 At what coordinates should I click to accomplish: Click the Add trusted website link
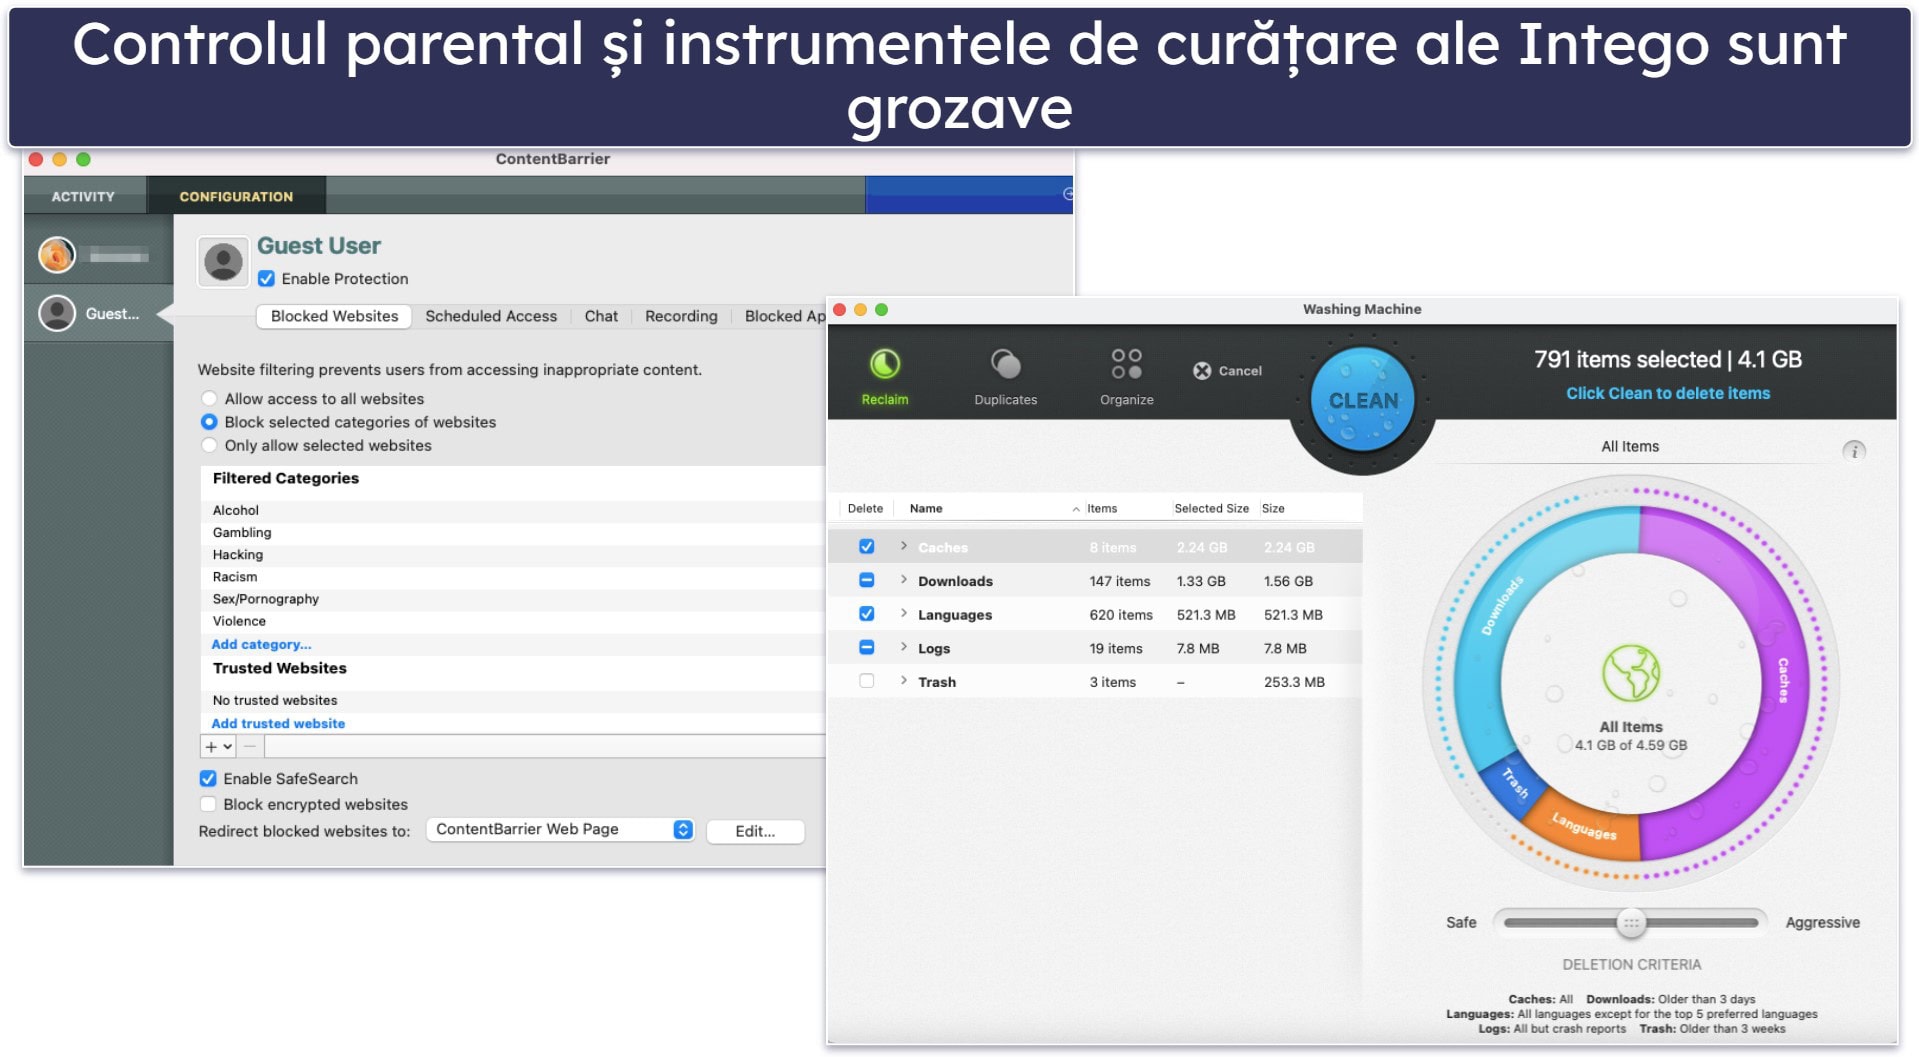pos(278,723)
